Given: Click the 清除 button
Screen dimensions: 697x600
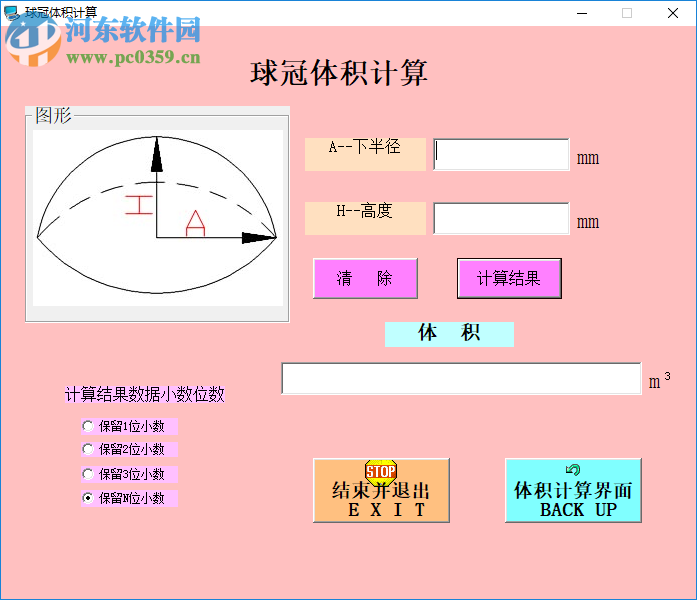Looking at the screenshot, I should click(365, 278).
